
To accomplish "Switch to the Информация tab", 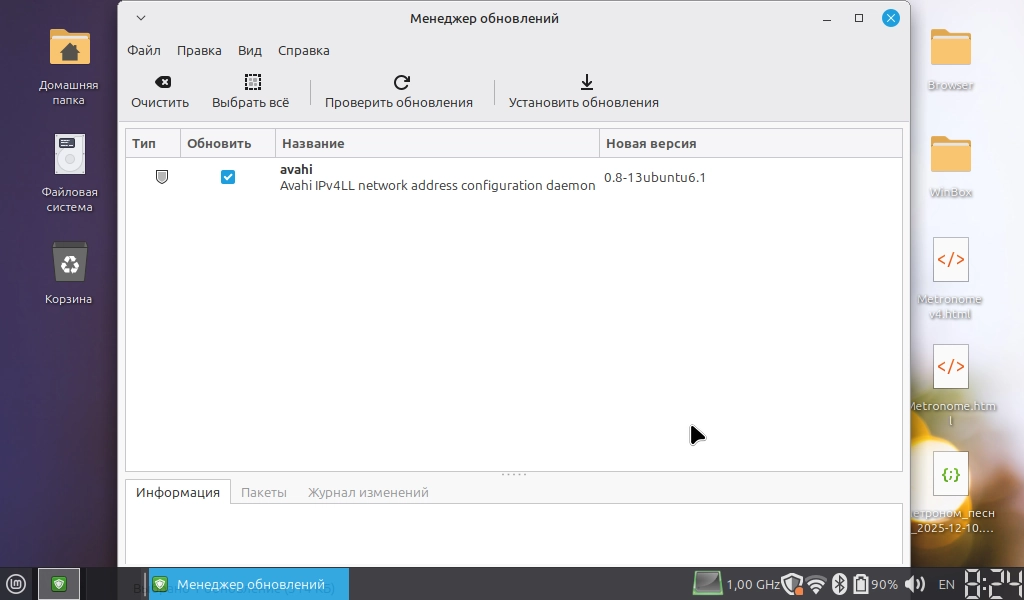I will tap(178, 492).
